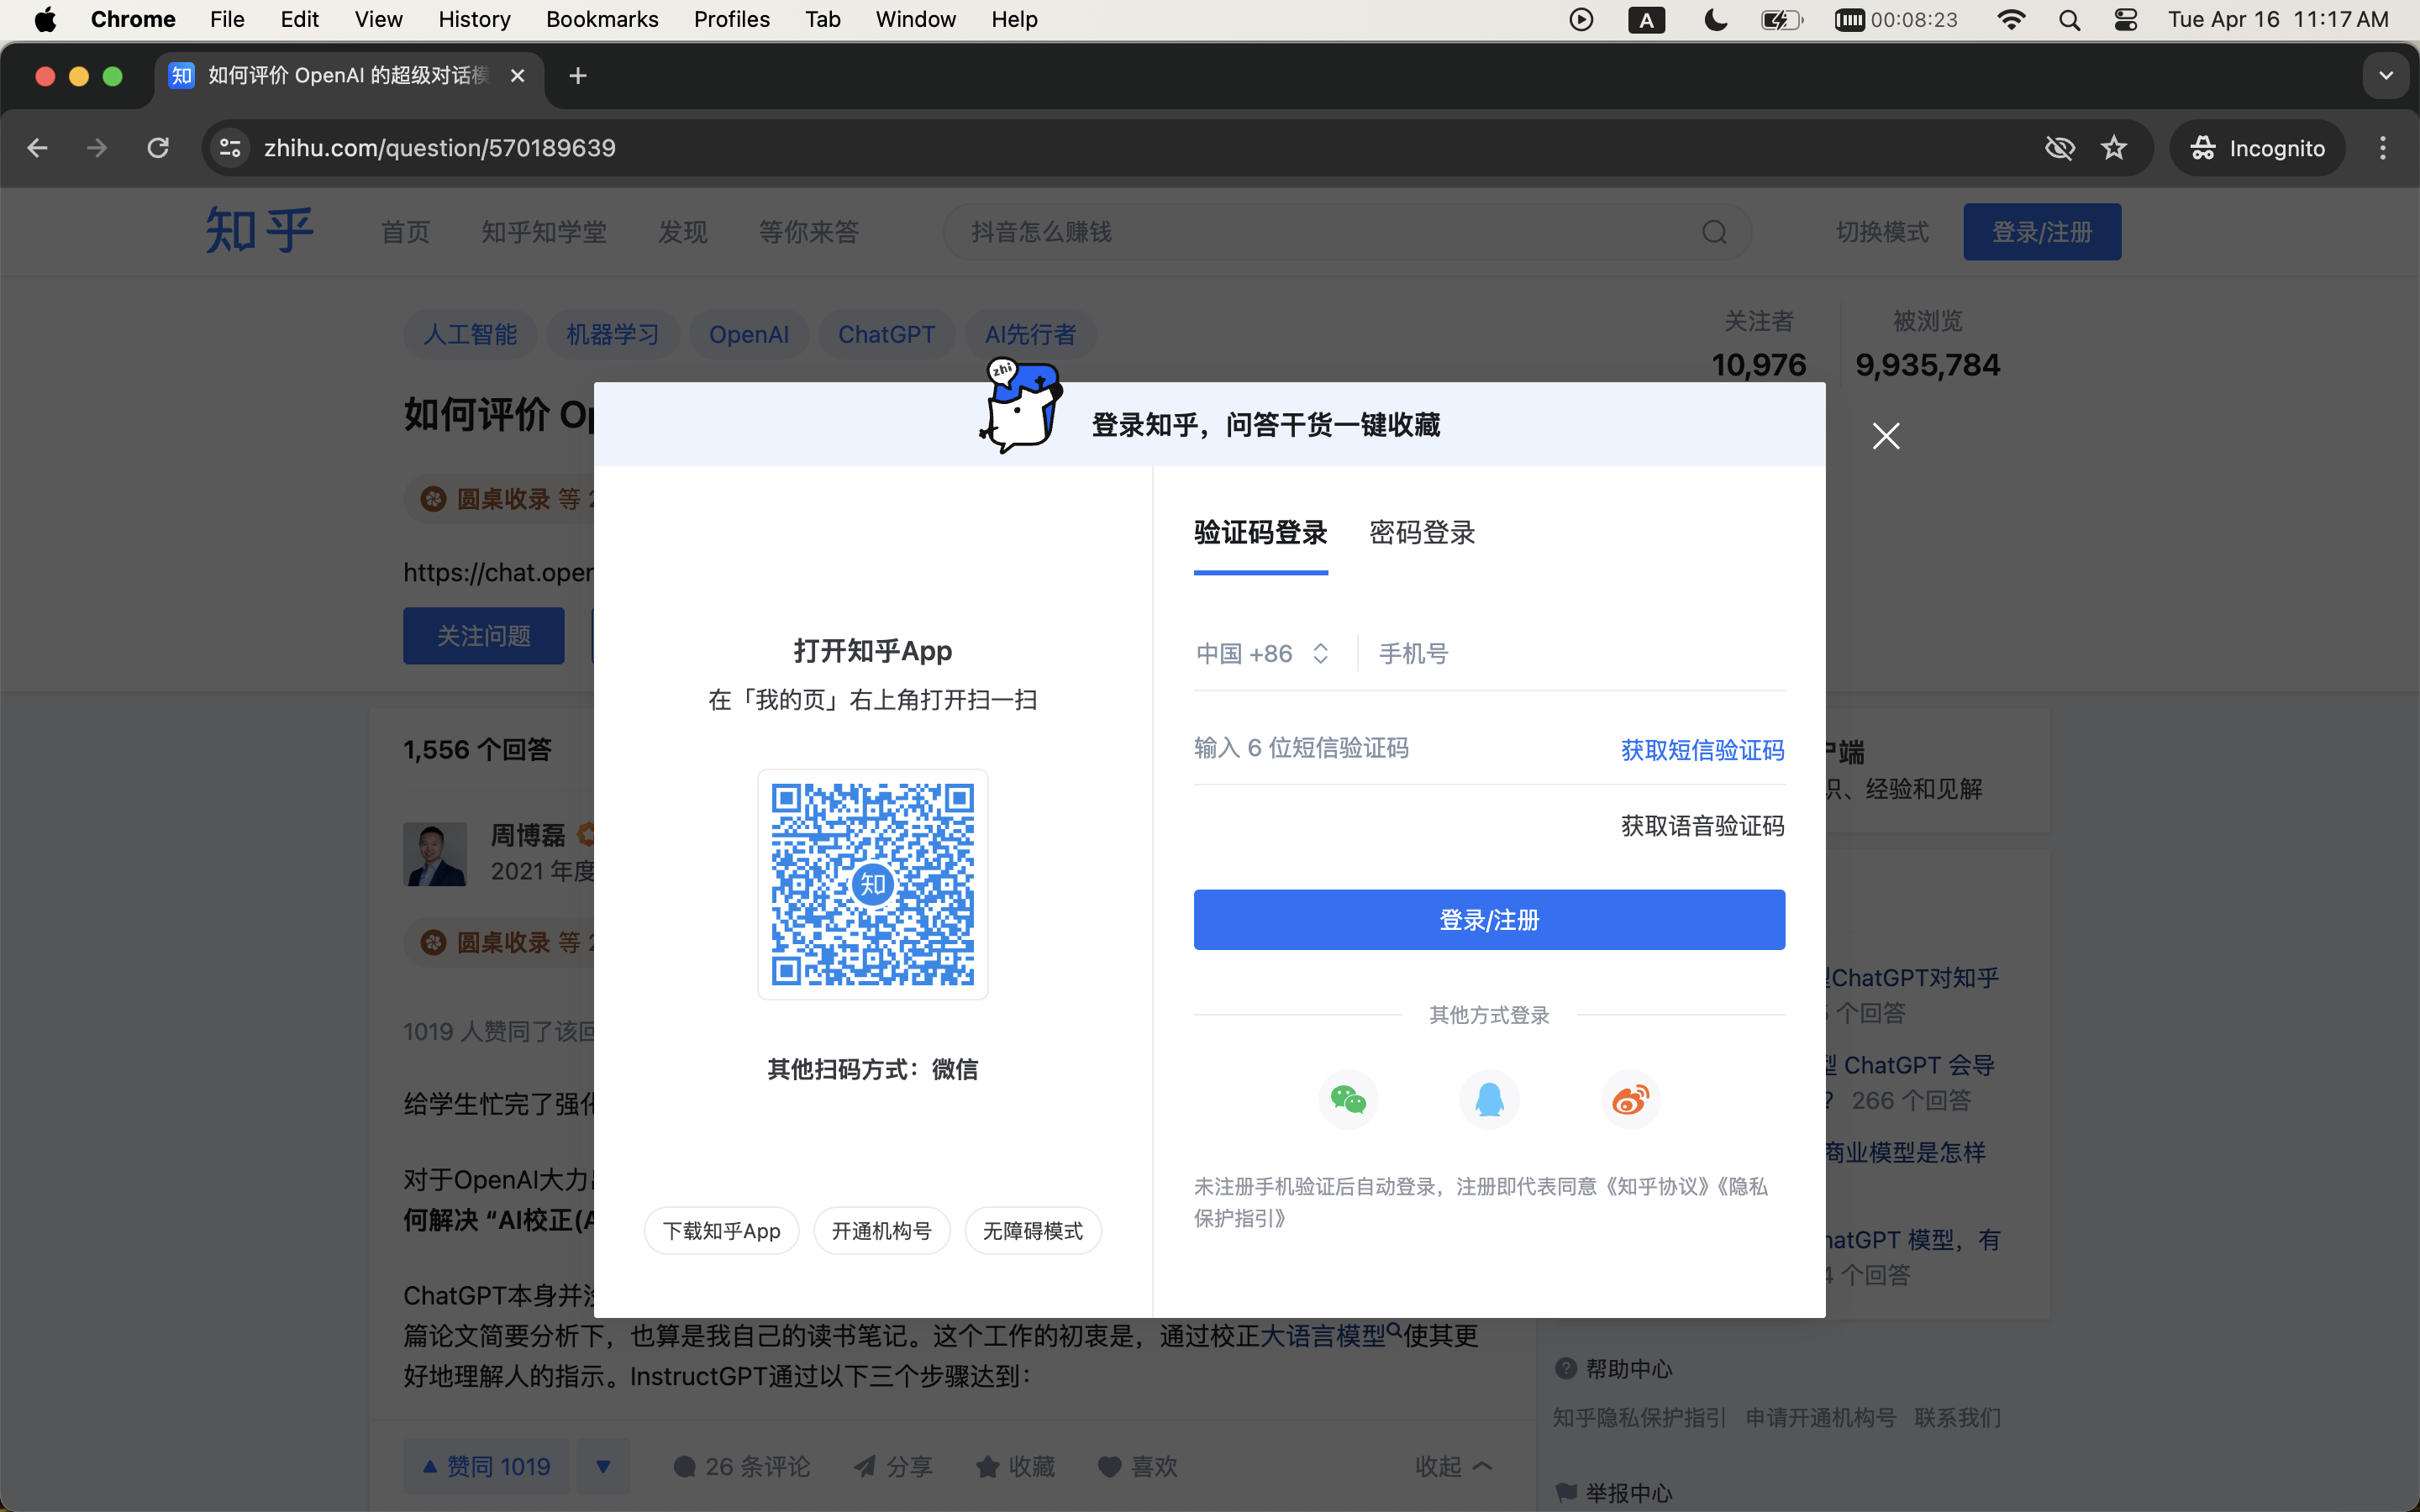2420x1512 pixels.
Task: Click 获取语音验证码 link
Action: (1702, 826)
